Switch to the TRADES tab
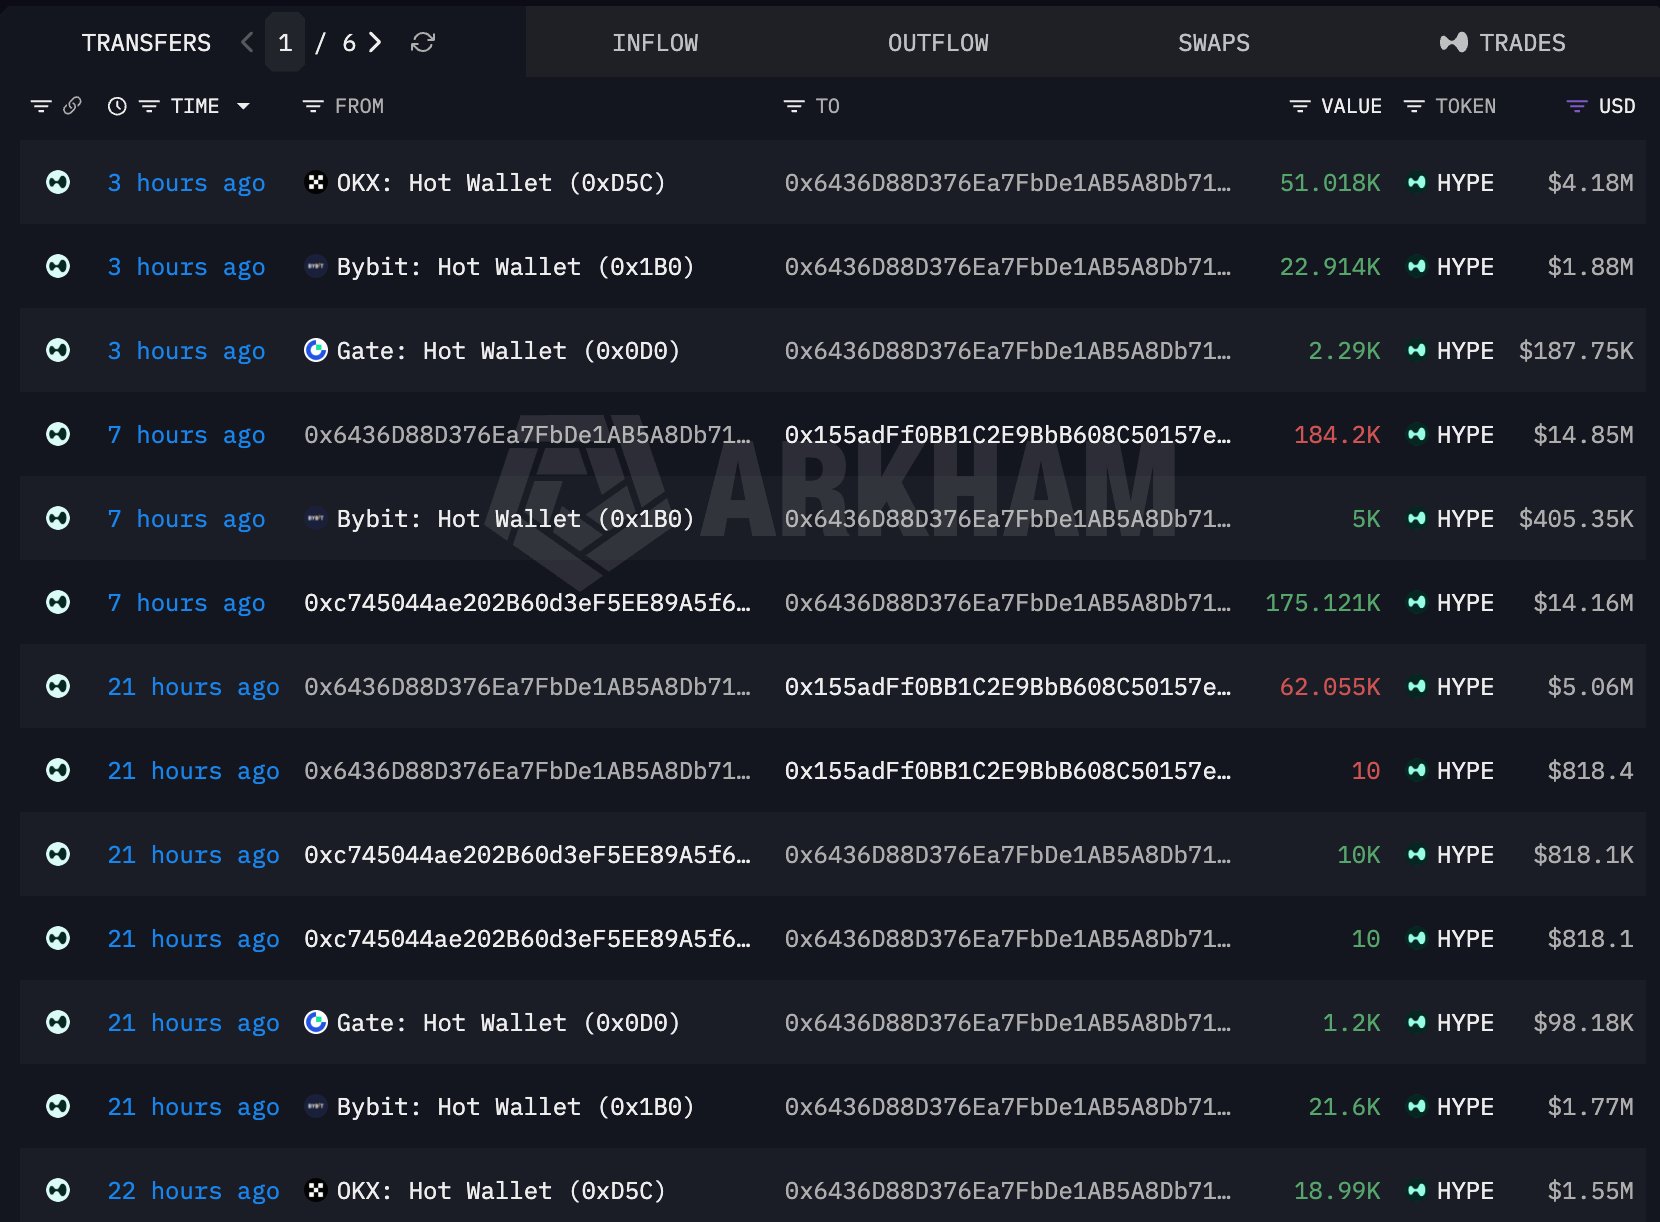The width and height of the screenshot is (1660, 1222). pos(1503,43)
